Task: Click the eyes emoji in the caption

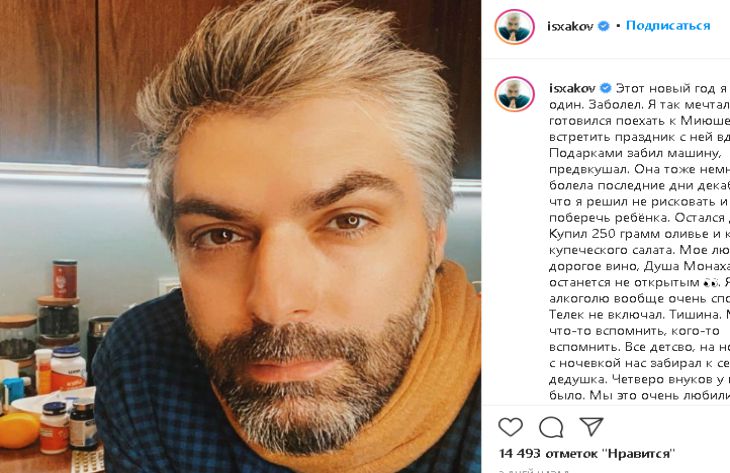Action: click(x=710, y=283)
